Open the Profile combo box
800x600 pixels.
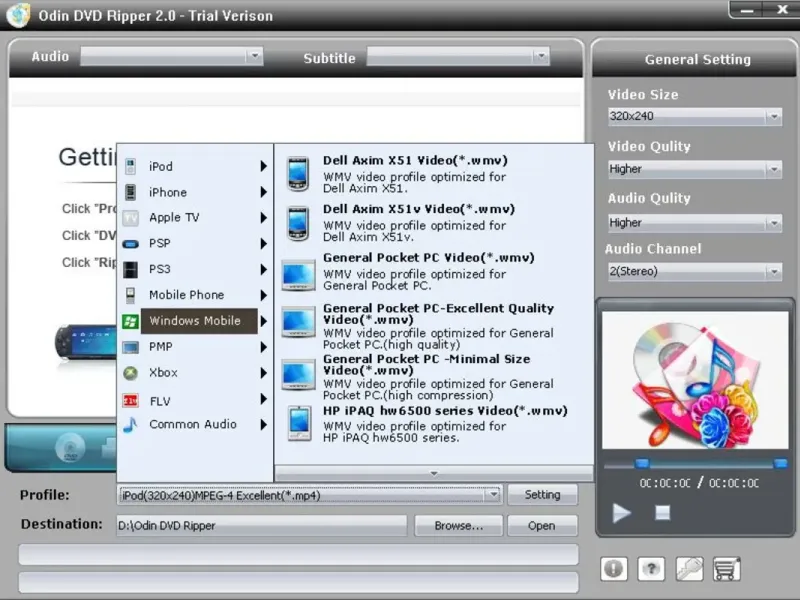click(309, 495)
